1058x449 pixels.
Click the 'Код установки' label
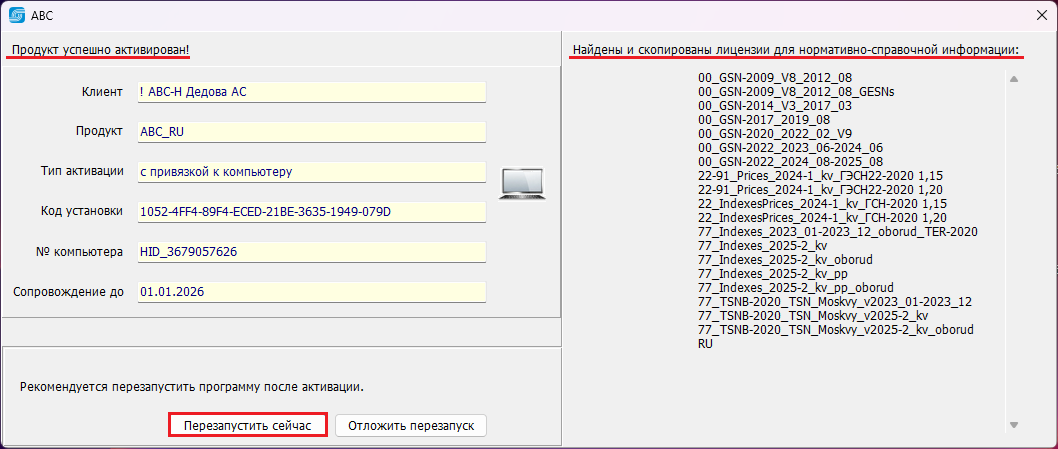(x=82, y=211)
